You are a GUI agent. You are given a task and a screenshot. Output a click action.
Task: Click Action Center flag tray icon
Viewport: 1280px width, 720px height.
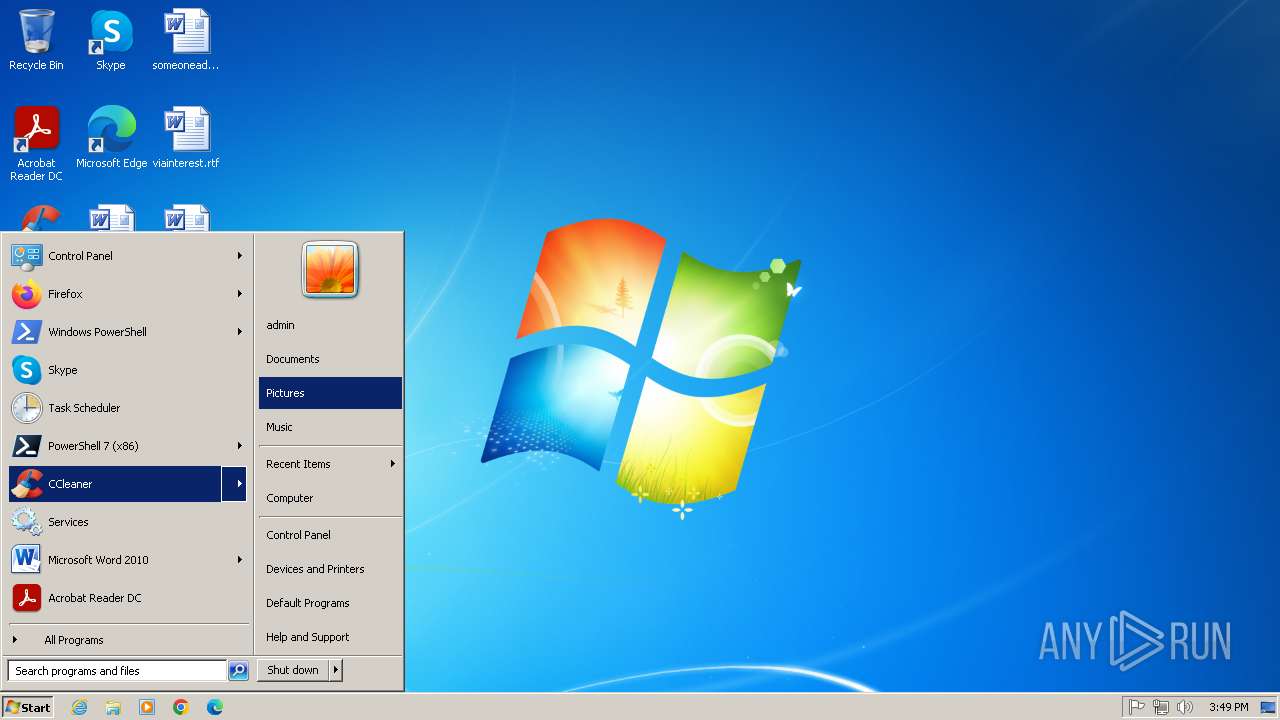tap(1137, 707)
